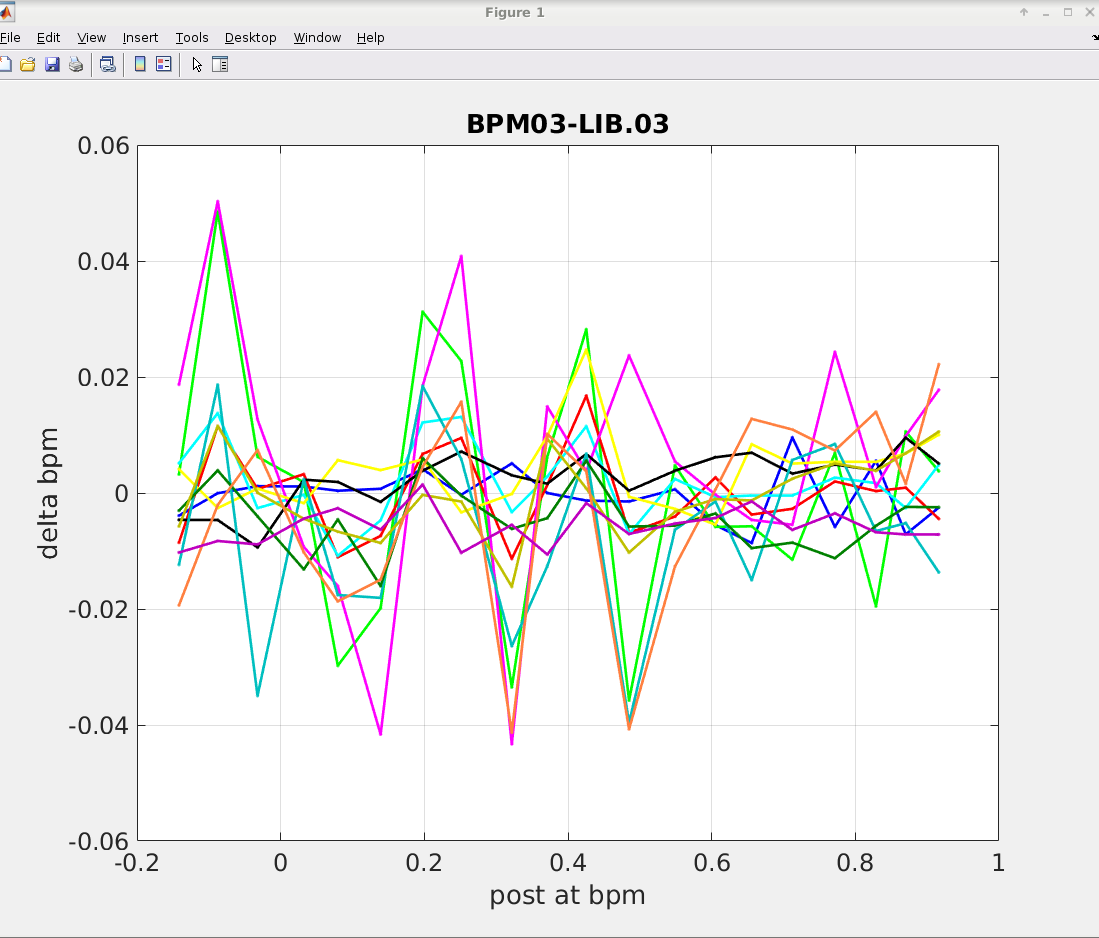The height and width of the screenshot is (938, 1099).
Task: Click the plot title BPM03-LIB.03
Action: pos(567,125)
